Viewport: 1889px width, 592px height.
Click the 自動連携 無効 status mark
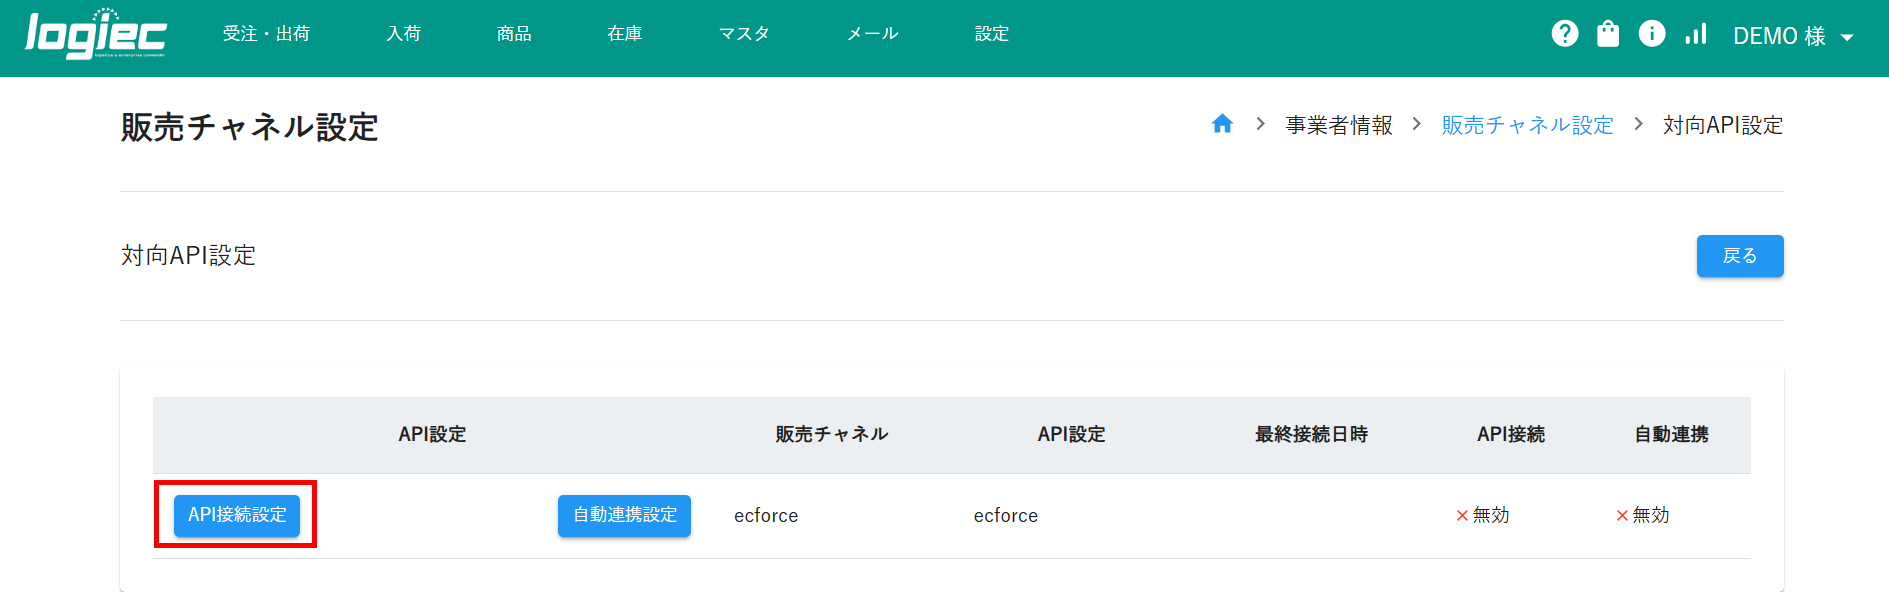point(1642,515)
